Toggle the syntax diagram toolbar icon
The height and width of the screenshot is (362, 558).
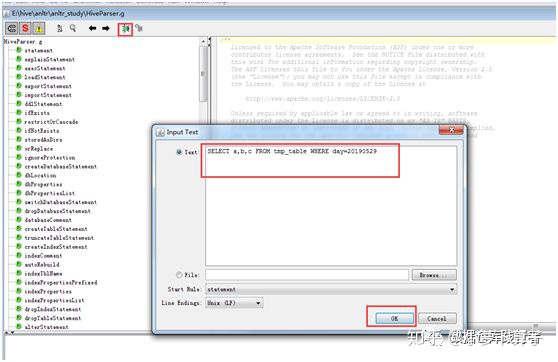pos(12,28)
